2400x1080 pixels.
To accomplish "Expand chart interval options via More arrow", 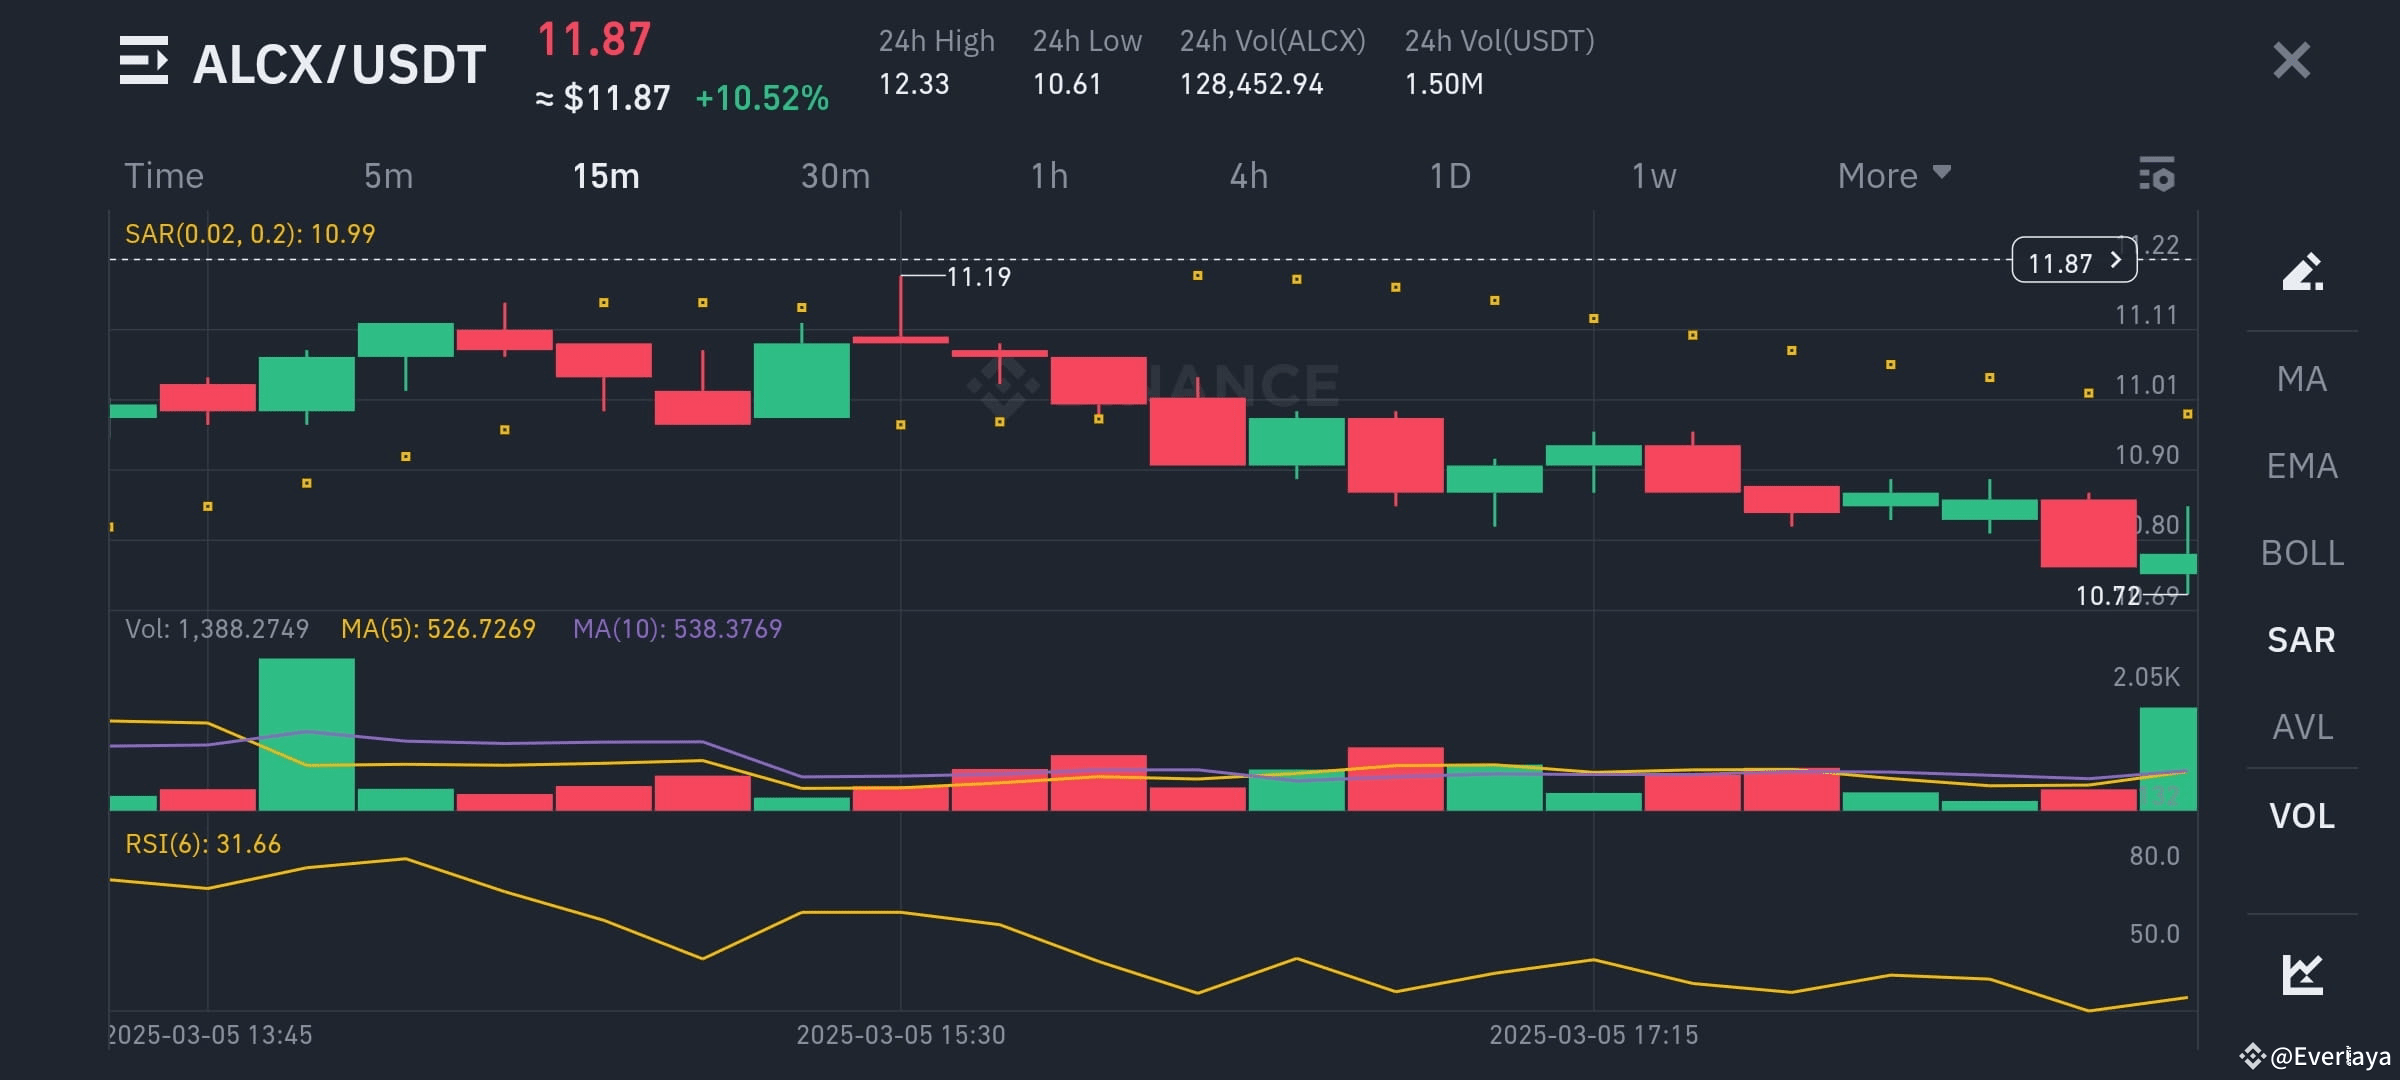I will 1941,173.
